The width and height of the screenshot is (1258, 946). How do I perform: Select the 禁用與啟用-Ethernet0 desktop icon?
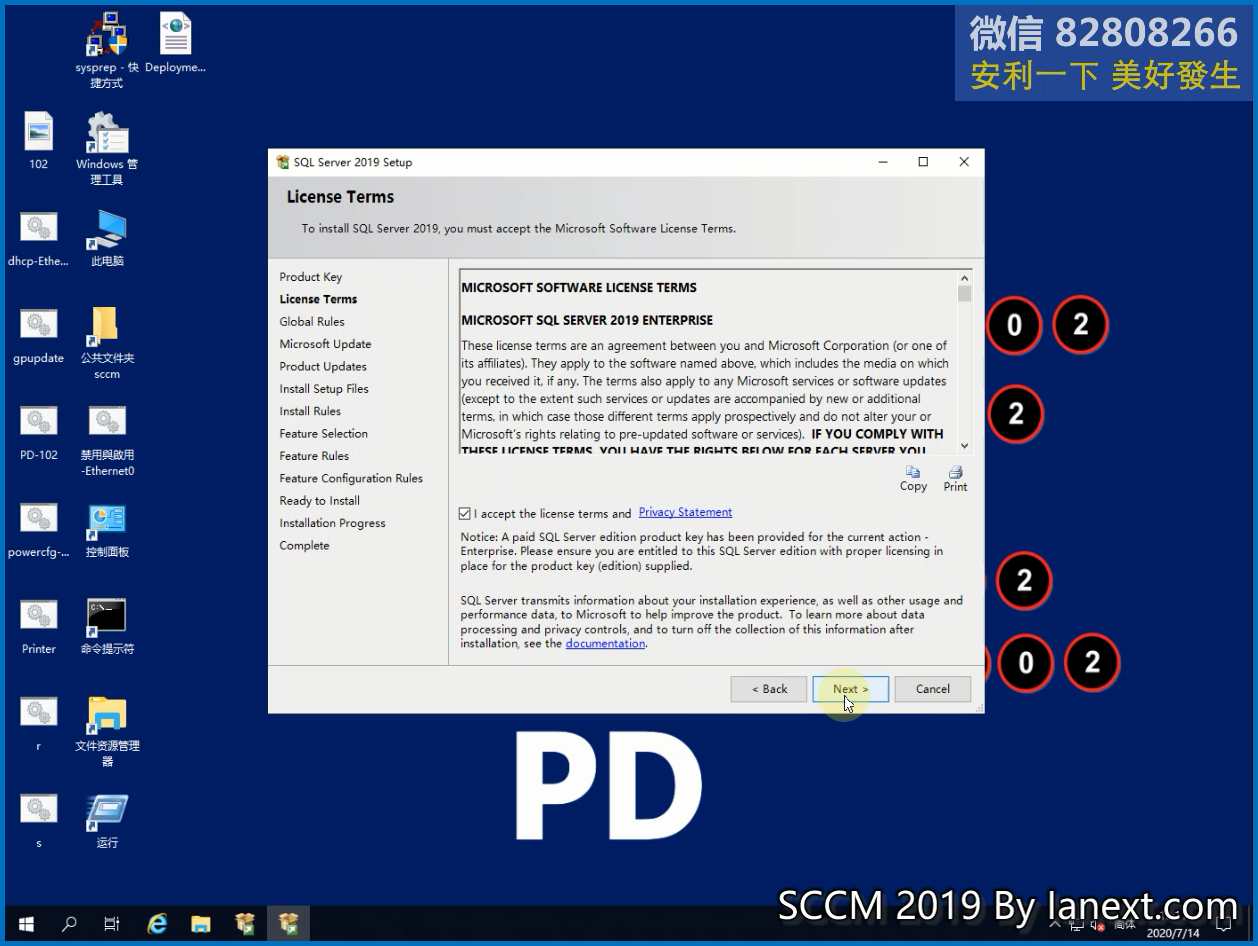point(107,440)
